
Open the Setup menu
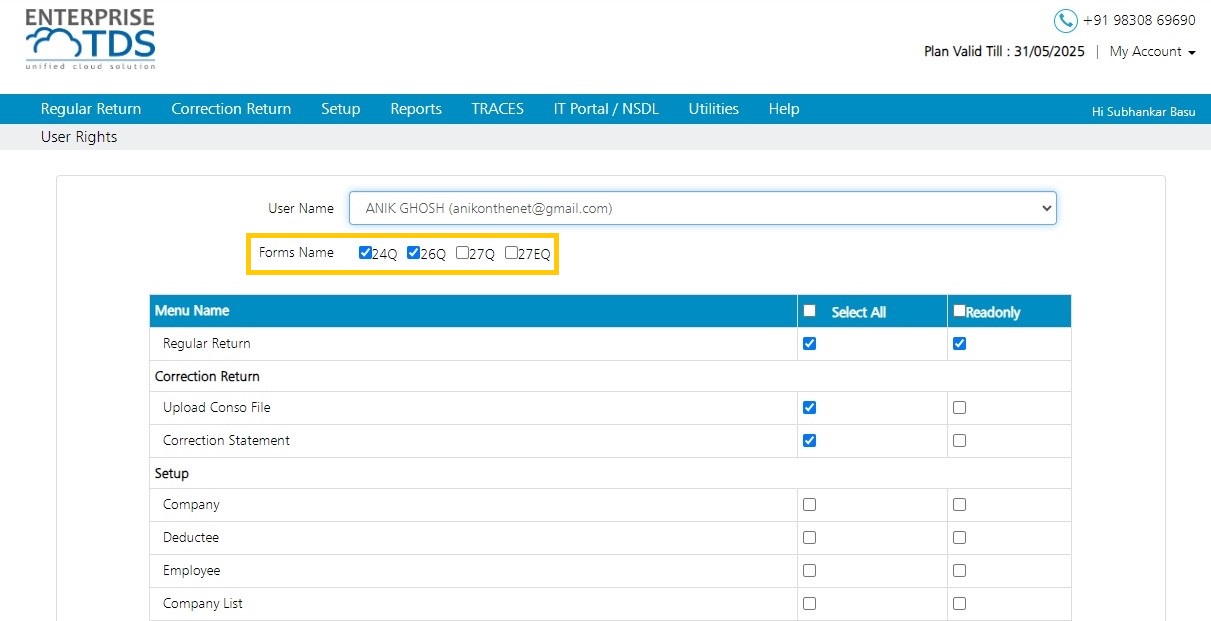(x=341, y=109)
